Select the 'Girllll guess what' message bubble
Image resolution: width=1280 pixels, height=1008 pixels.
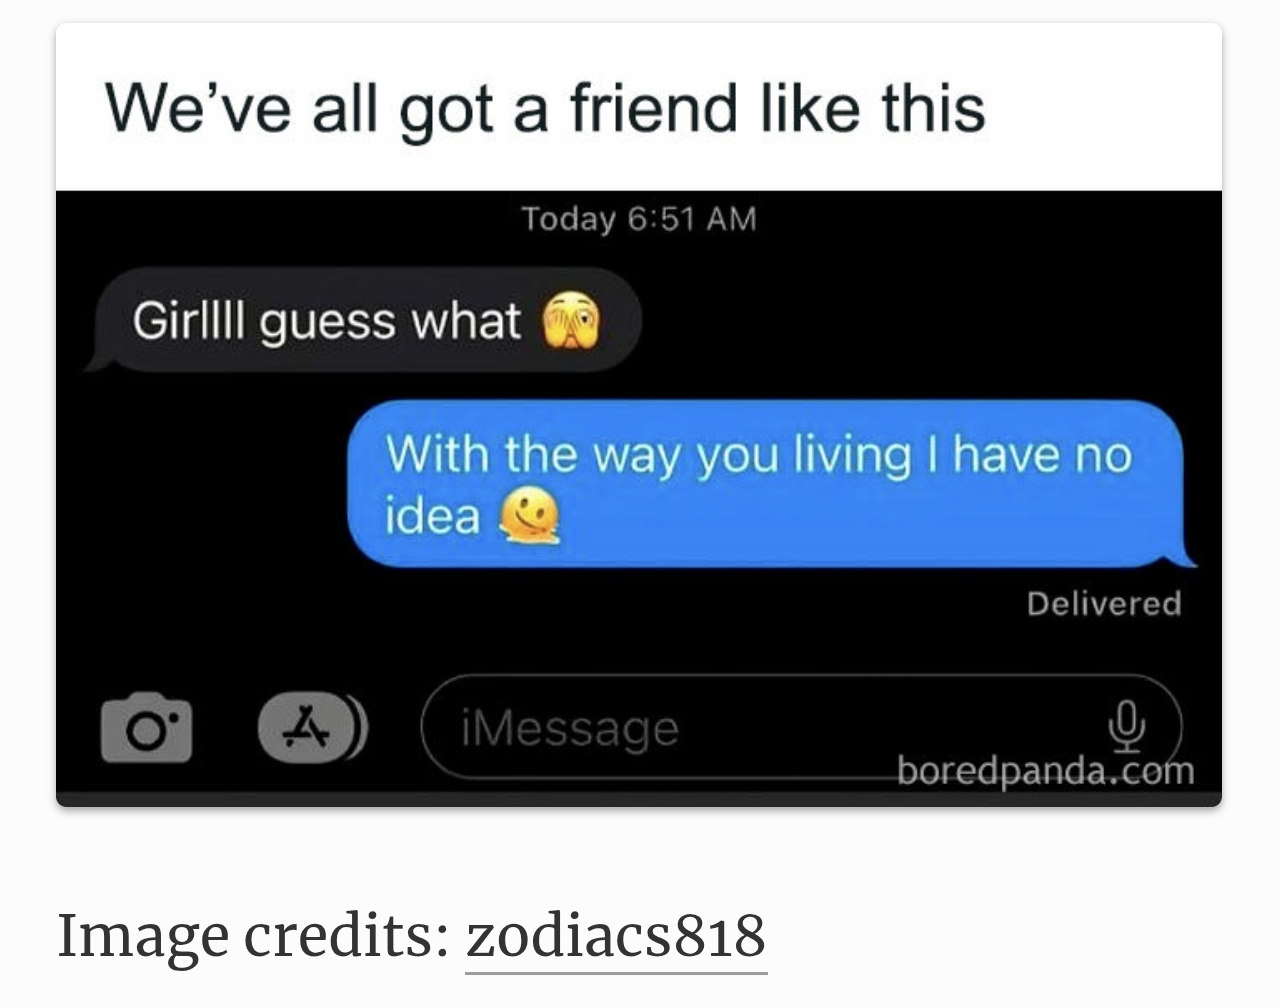click(x=365, y=321)
